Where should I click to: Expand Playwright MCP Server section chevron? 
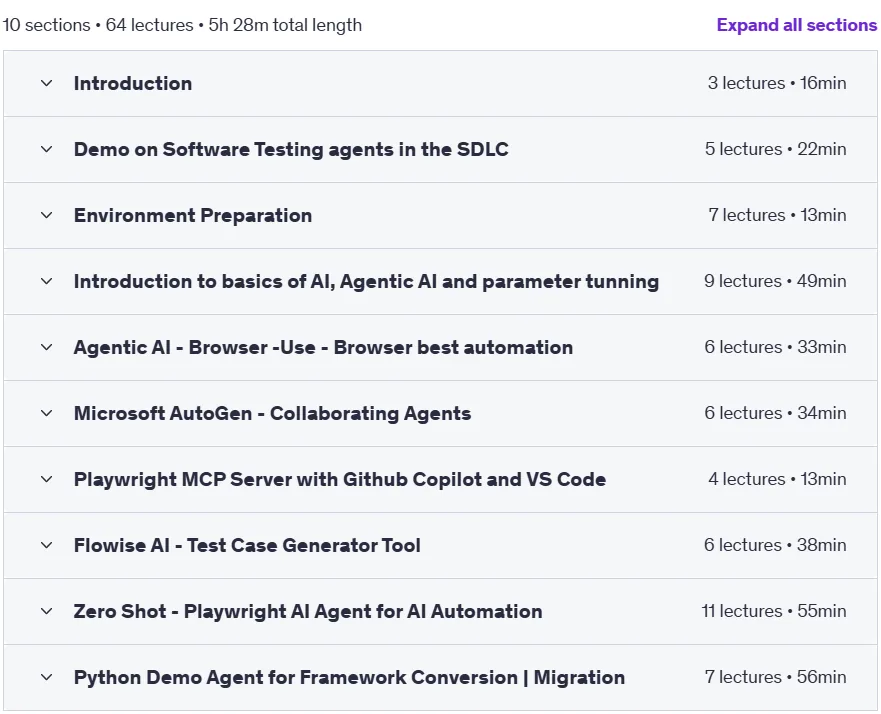[47, 479]
